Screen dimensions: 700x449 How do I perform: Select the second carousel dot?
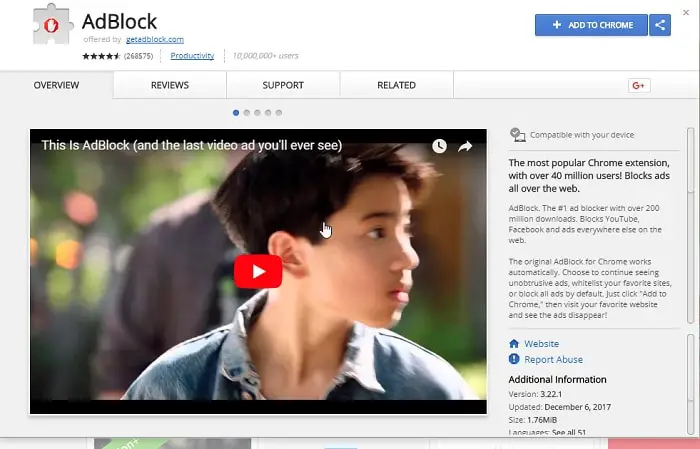246,113
